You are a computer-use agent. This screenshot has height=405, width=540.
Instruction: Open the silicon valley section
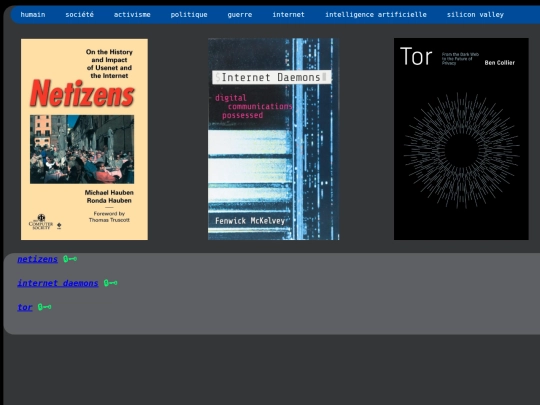[475, 15]
